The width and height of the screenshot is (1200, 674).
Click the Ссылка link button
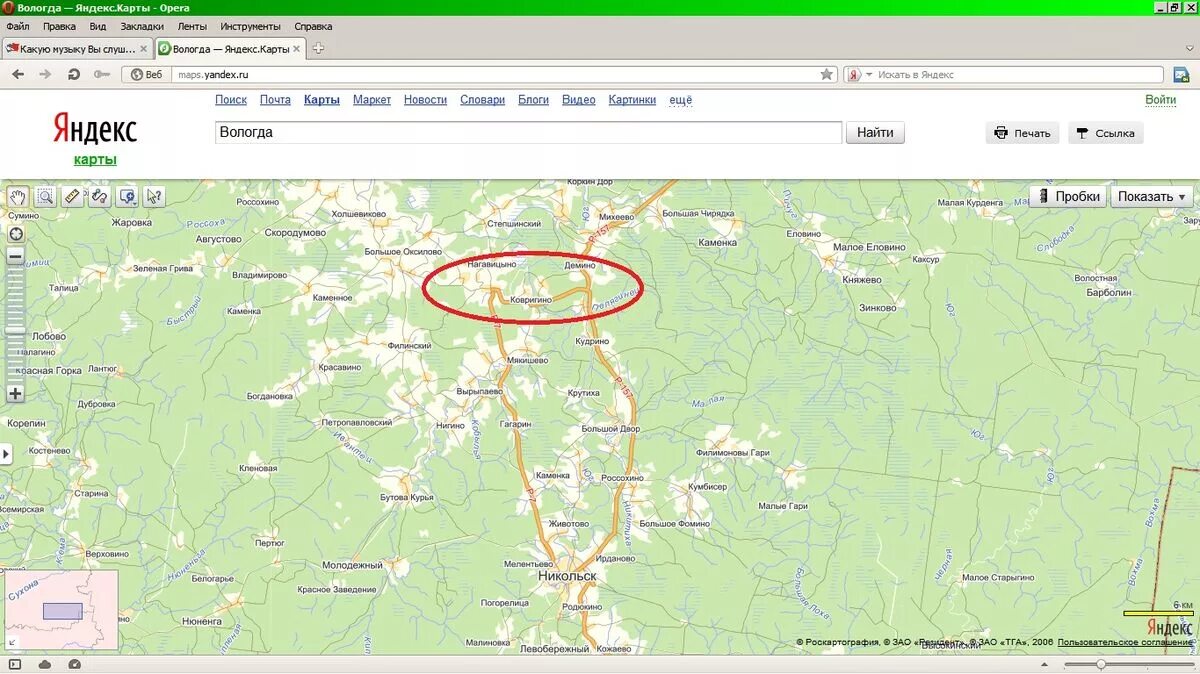[x=1104, y=133]
